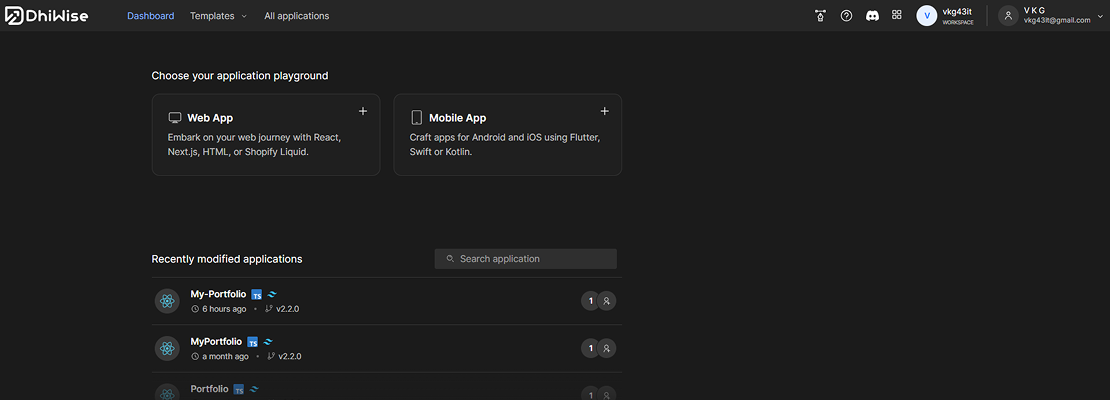Click the four-square grid apps icon
This screenshot has width=1110, height=400.
[x=897, y=16]
